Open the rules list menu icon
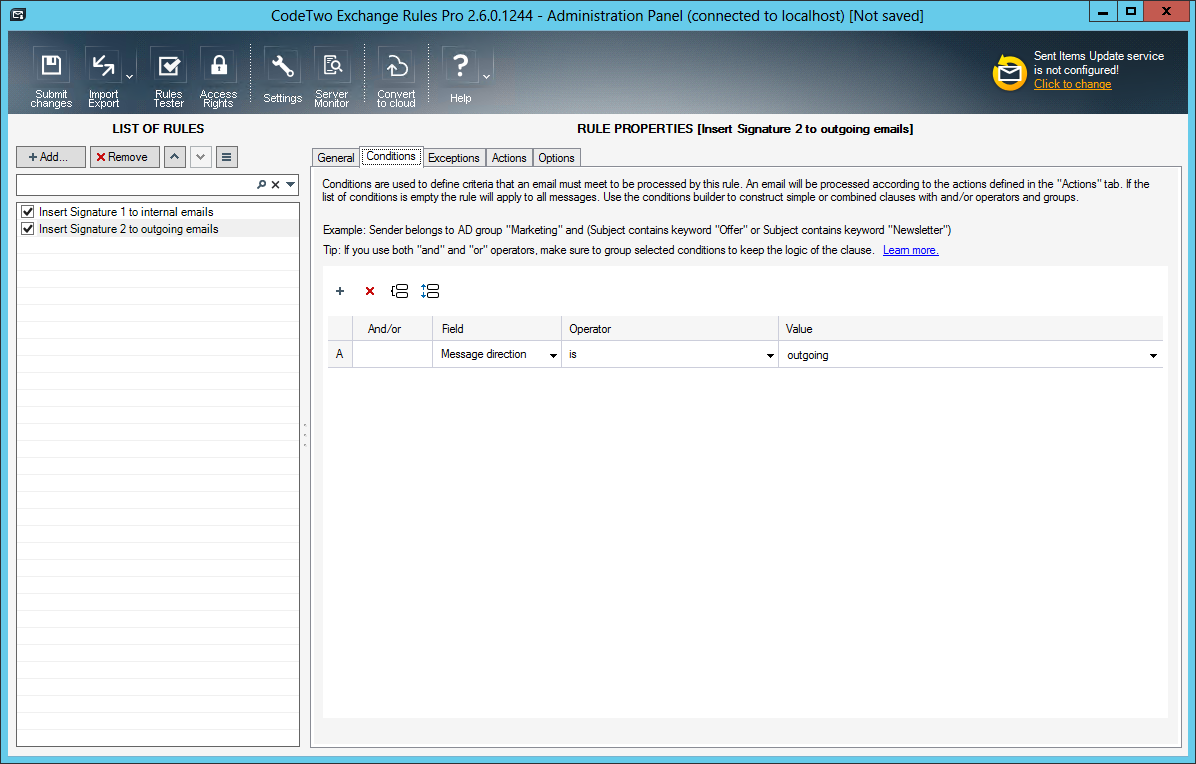Screen dimensions: 1196x764 point(227,157)
